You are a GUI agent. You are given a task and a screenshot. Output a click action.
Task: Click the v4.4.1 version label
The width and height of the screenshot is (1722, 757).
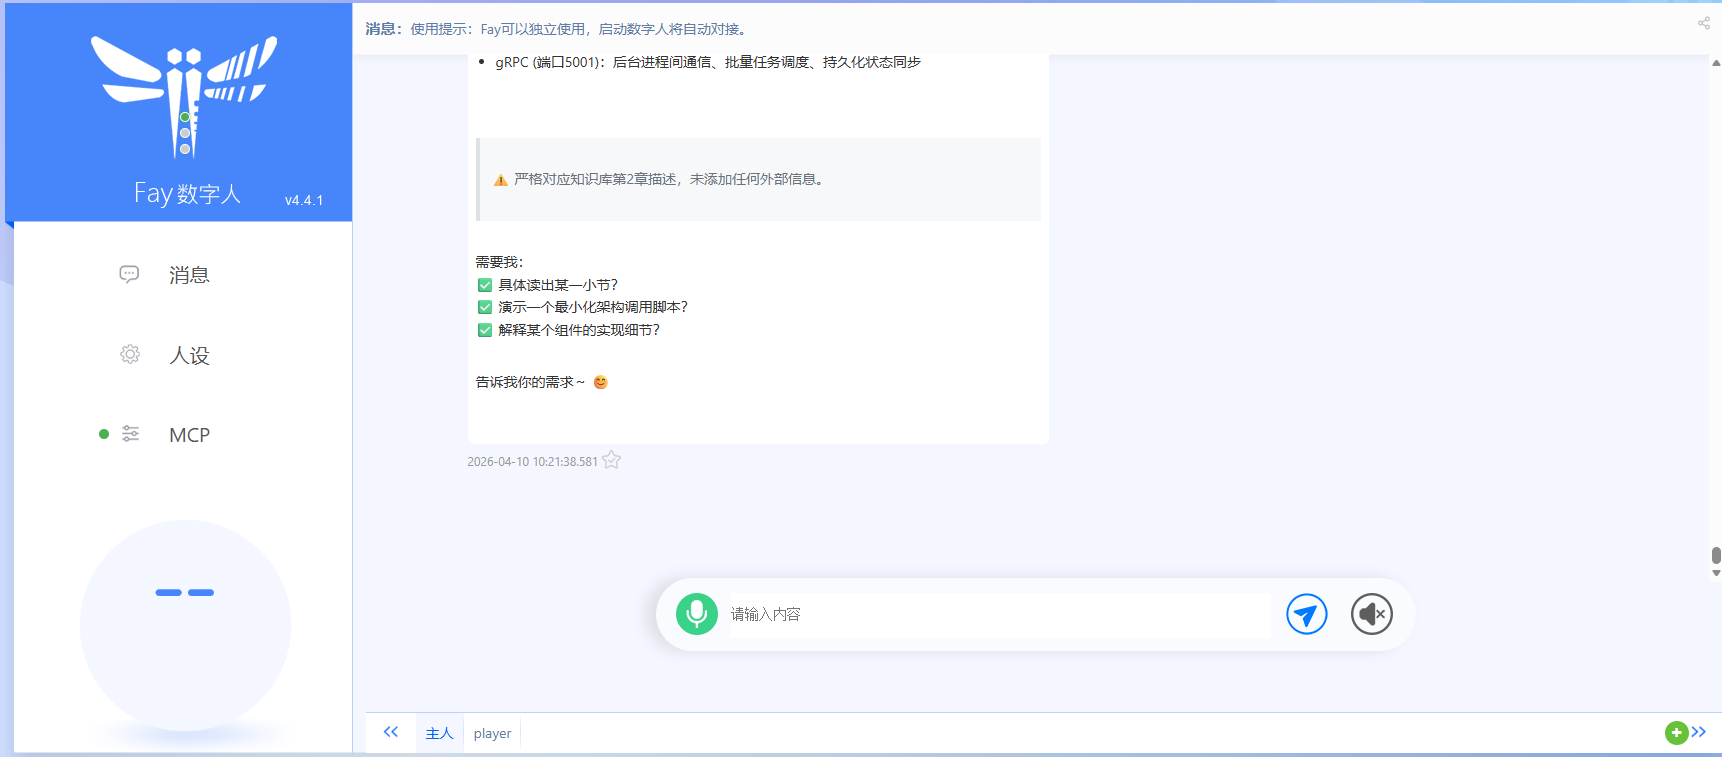point(304,200)
